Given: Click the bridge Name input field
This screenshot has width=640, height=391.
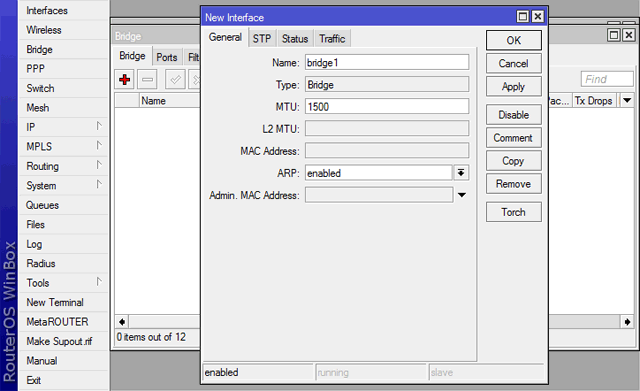Looking at the screenshot, I should point(387,62).
